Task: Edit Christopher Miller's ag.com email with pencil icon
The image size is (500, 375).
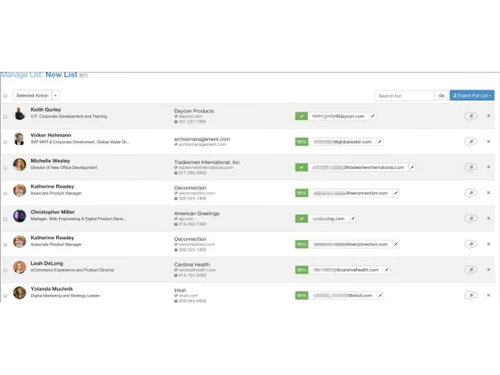Action: (353, 219)
